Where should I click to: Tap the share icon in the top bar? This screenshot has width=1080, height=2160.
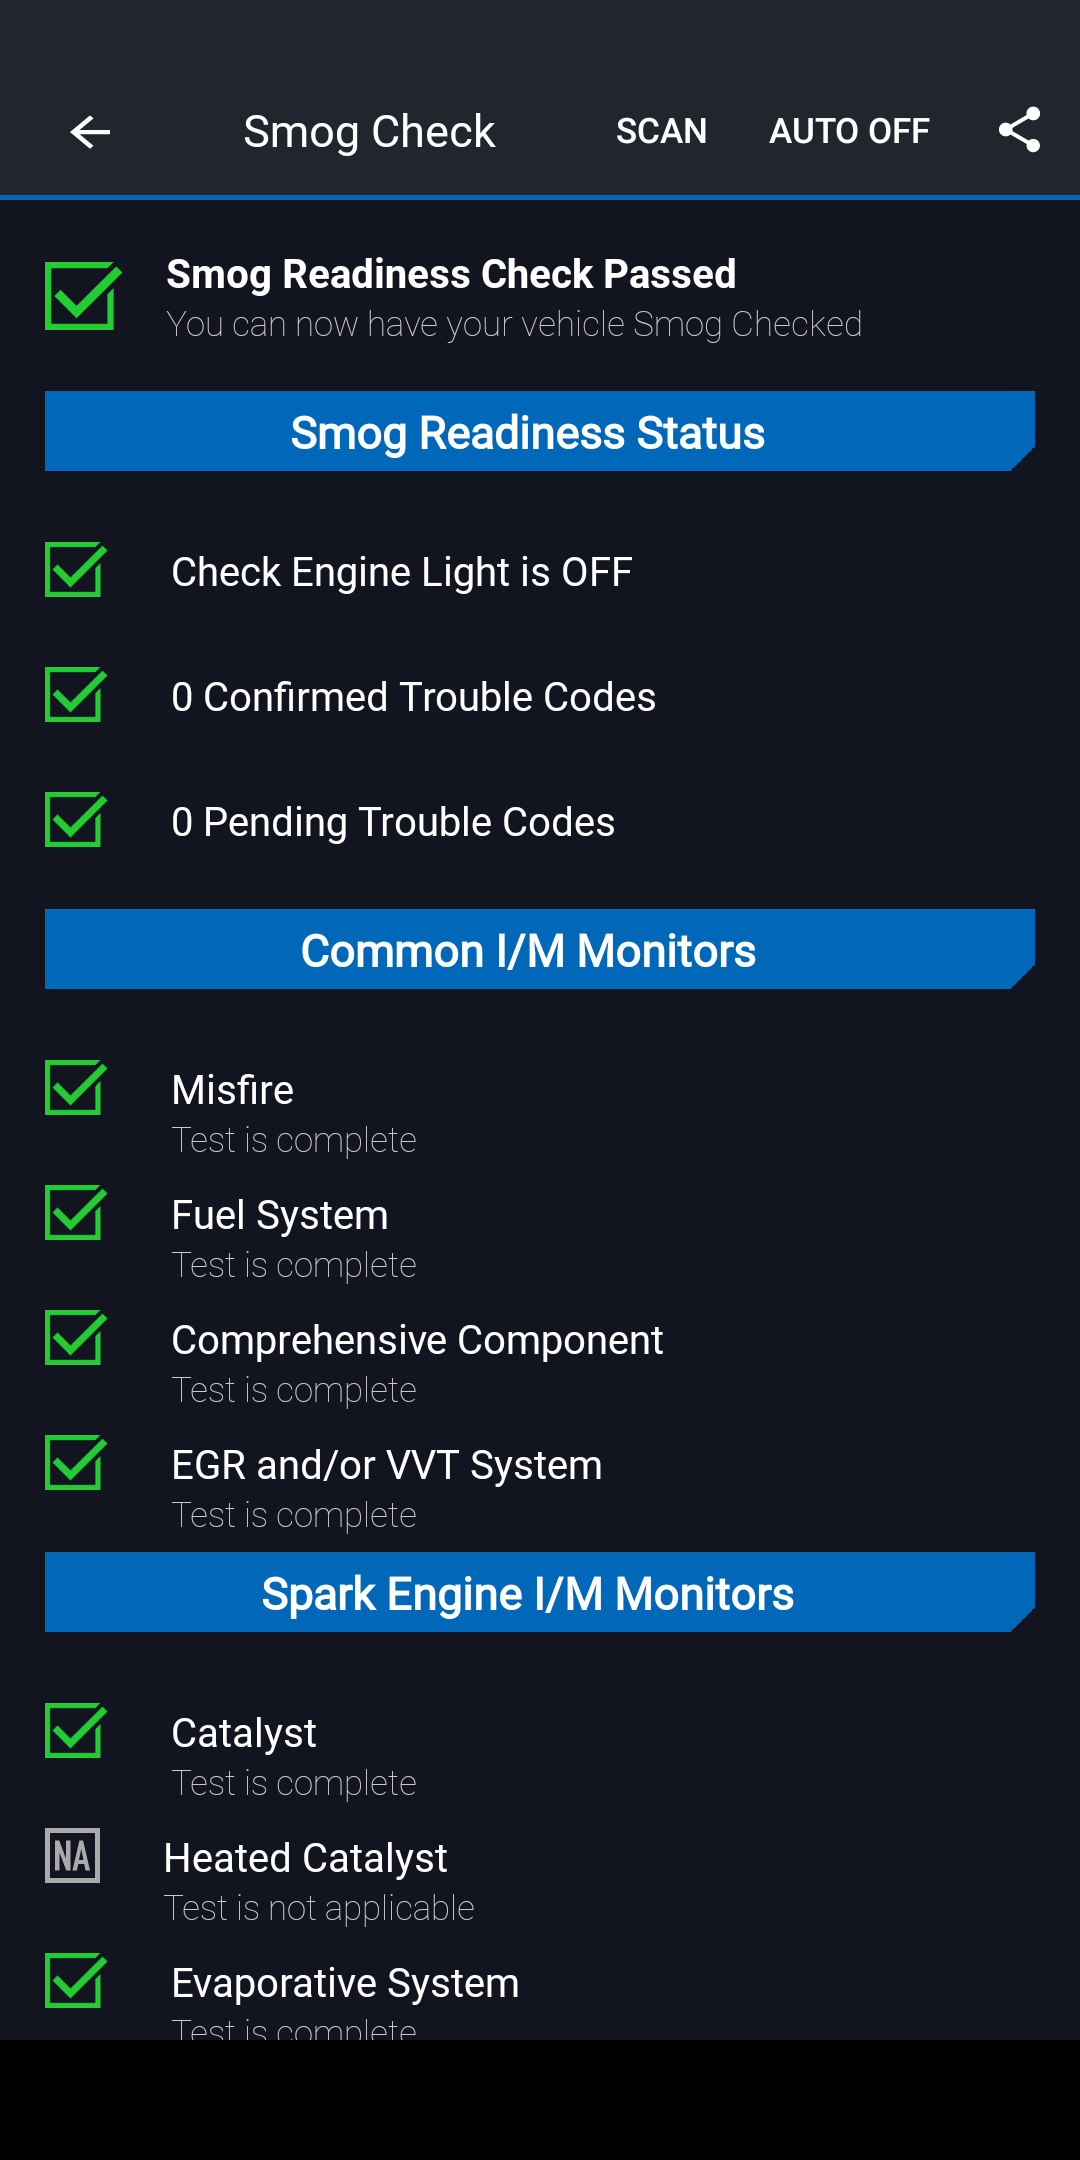point(1019,131)
